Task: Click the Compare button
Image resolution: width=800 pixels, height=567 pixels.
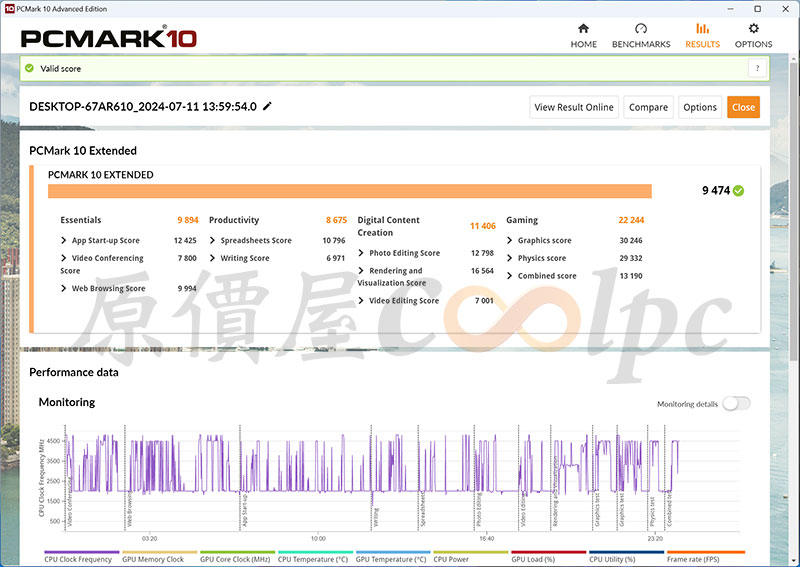Action: click(648, 107)
